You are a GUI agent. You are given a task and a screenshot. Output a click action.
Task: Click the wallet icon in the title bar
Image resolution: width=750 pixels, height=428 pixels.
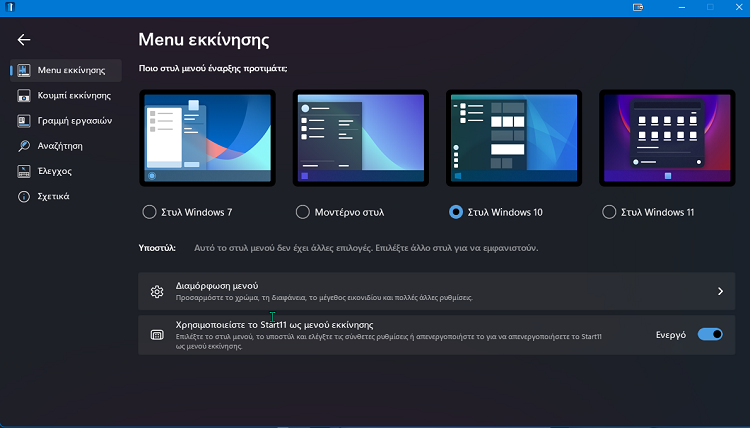pos(638,7)
